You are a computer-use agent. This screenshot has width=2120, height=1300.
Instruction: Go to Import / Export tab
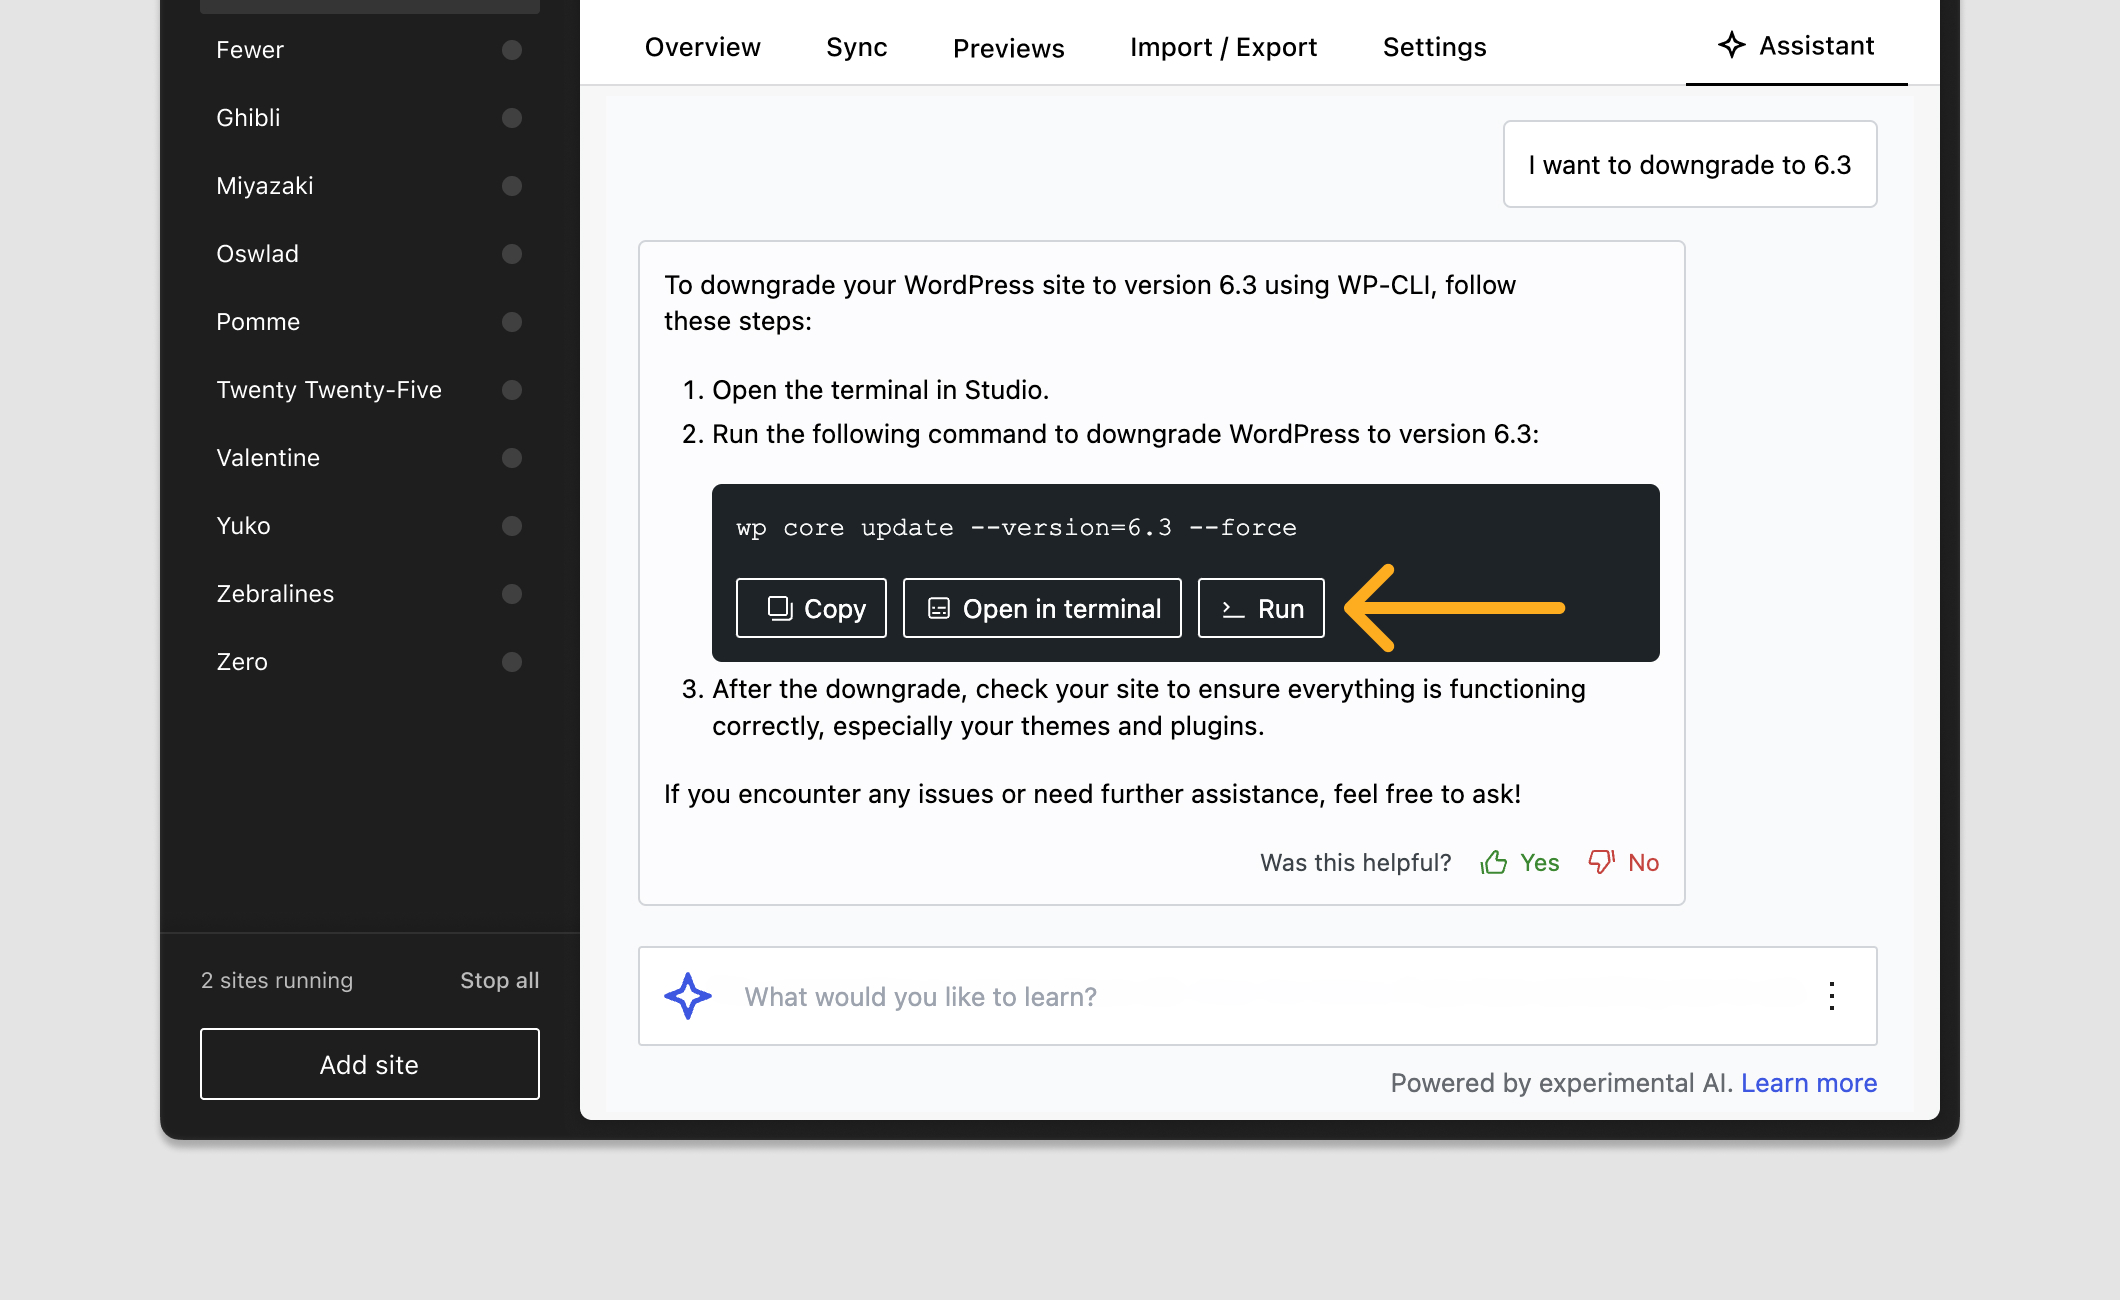click(x=1223, y=47)
